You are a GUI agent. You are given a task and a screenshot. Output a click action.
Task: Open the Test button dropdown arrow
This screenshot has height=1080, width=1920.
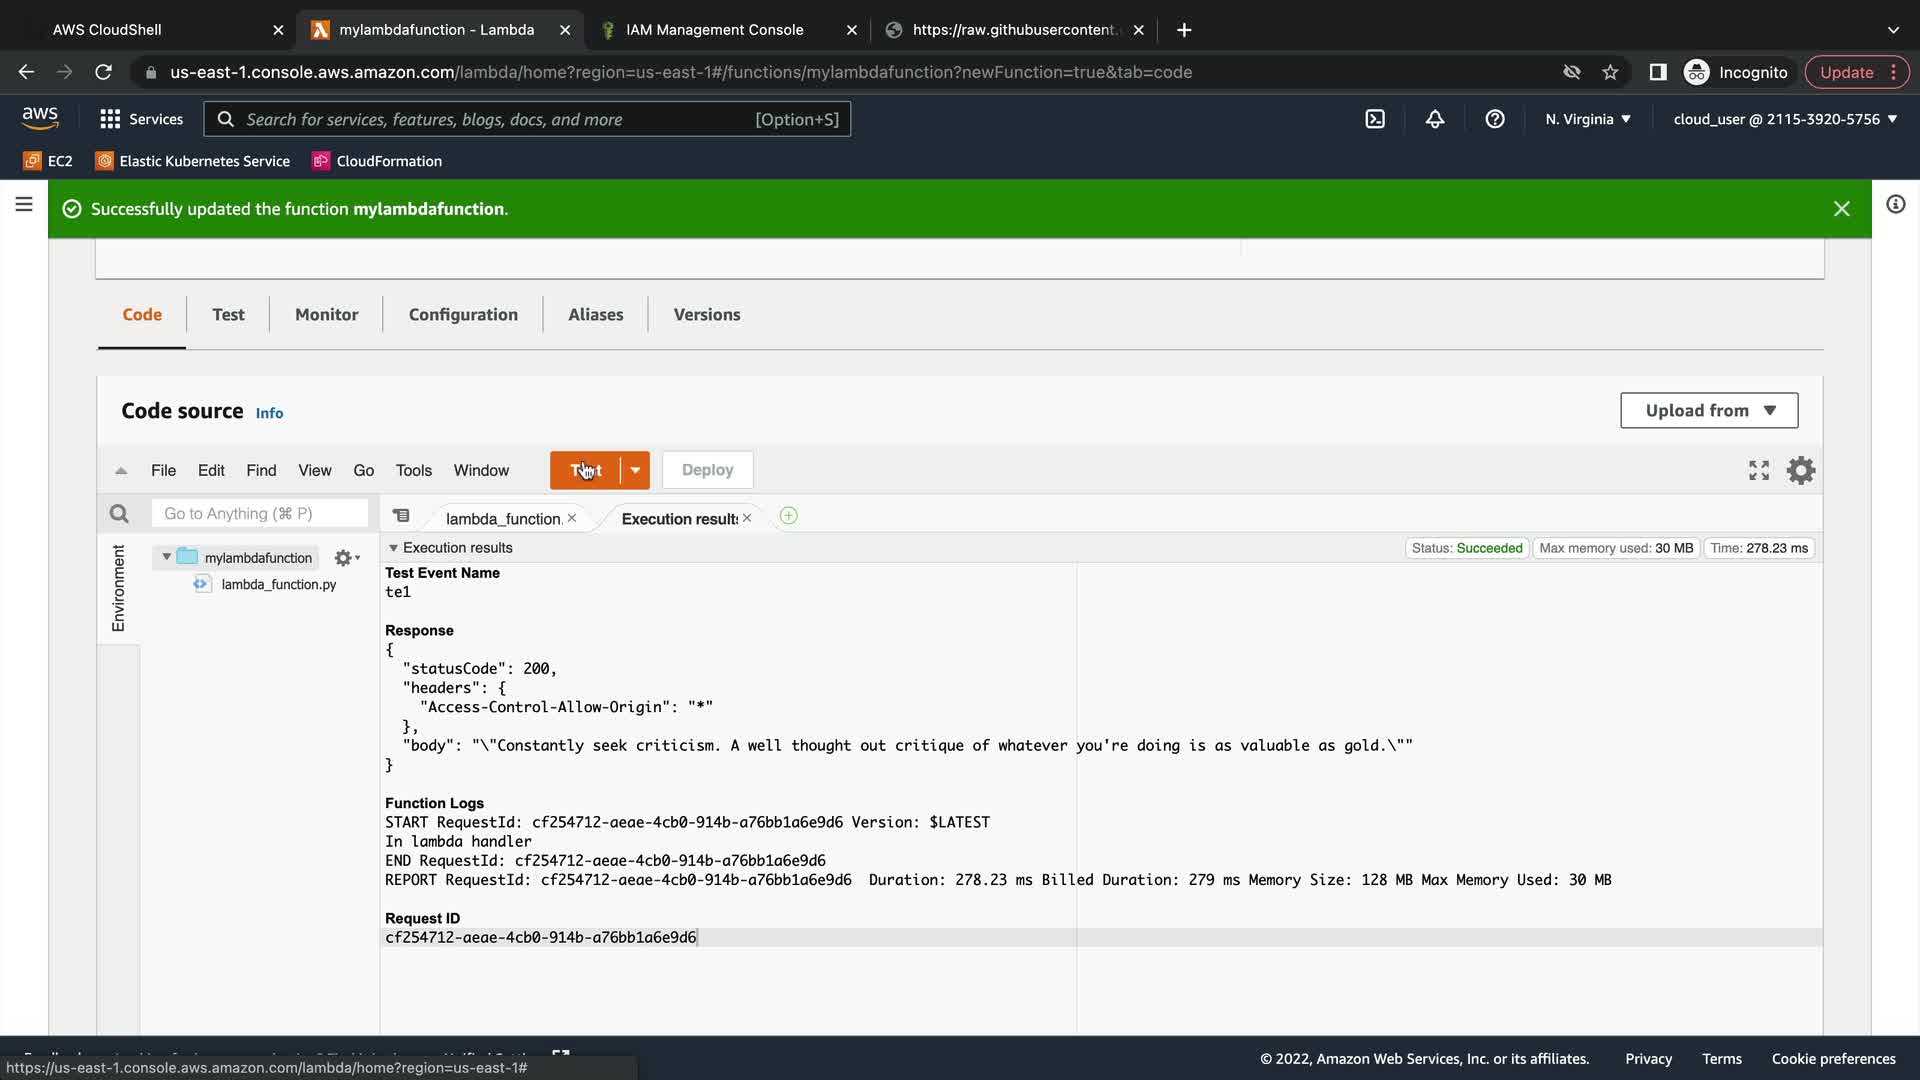pyautogui.click(x=635, y=470)
